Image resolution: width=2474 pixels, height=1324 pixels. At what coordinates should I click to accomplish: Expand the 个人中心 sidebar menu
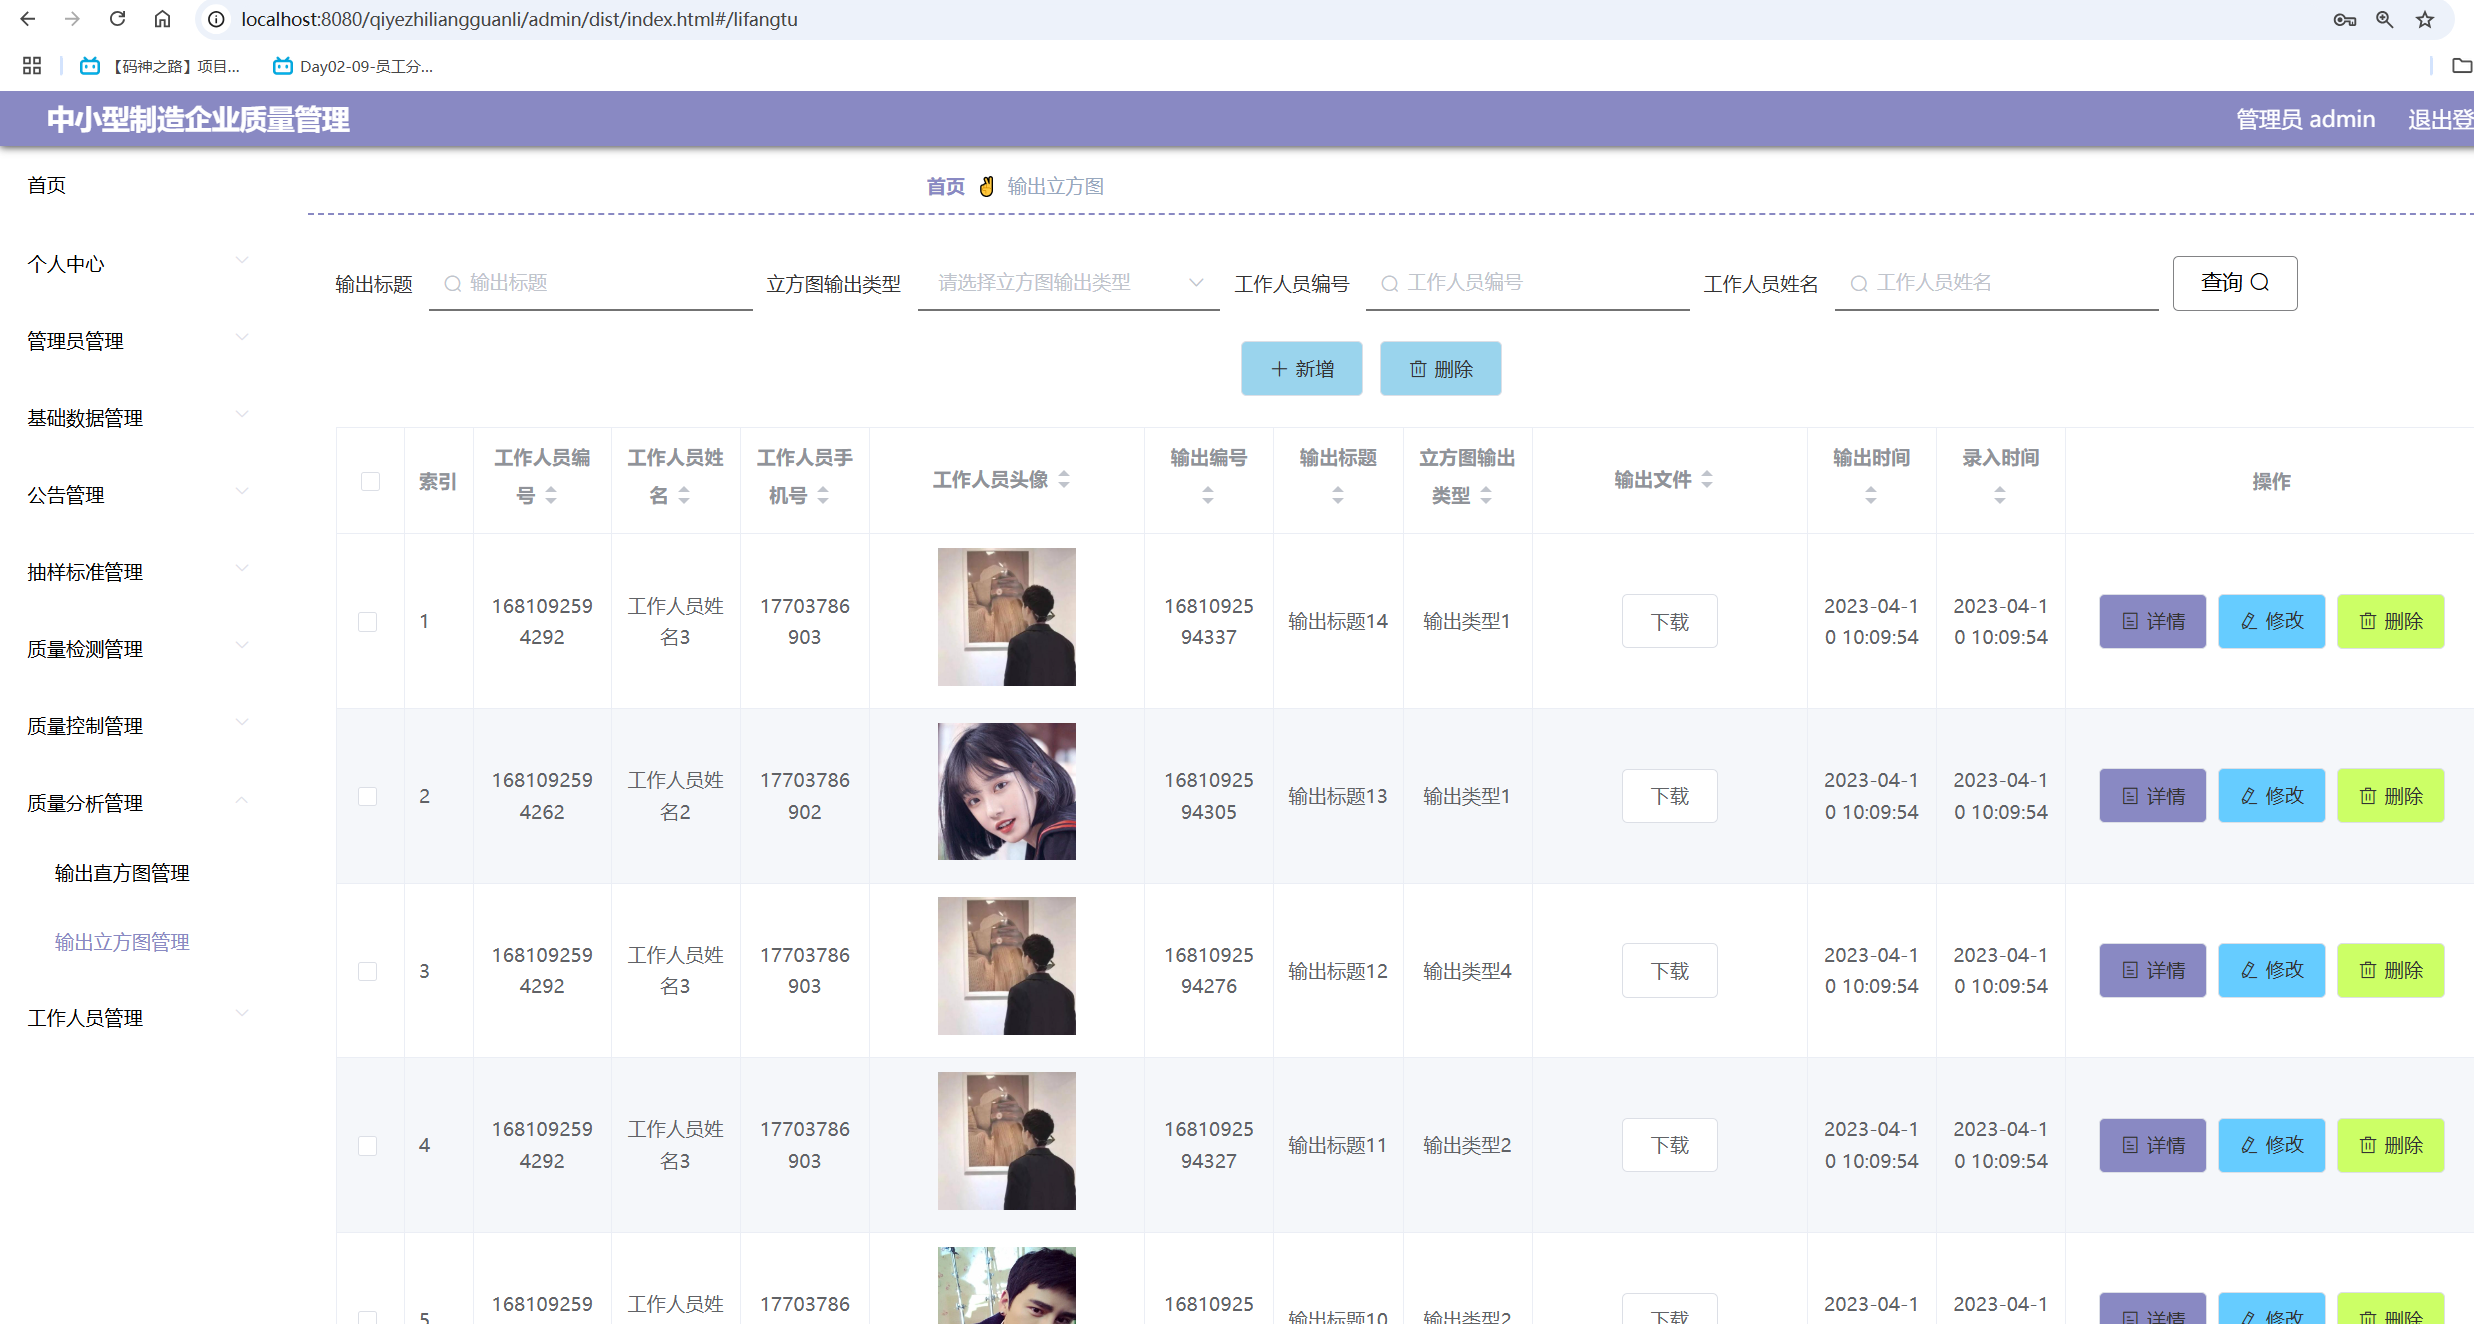click(x=137, y=264)
